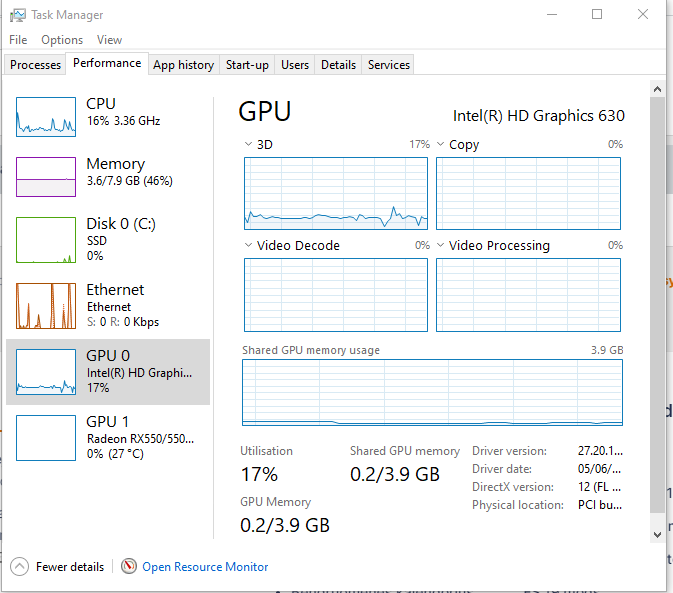Click the Intel(R) HD Graphics 630 heading
Screen dimensions: 673x593
click(539, 116)
